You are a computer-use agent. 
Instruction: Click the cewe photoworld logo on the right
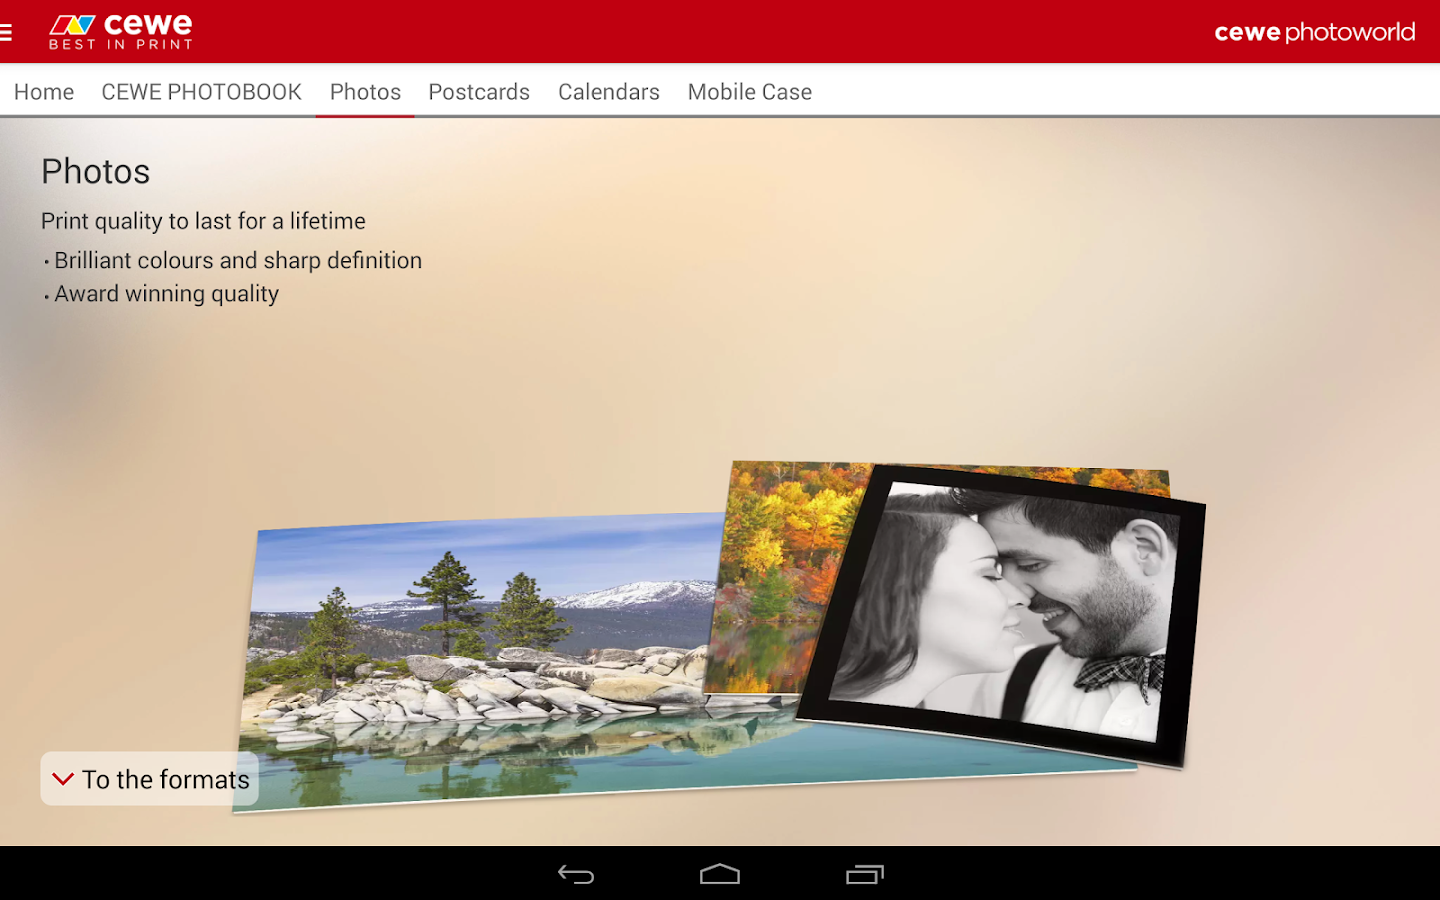click(x=1314, y=31)
